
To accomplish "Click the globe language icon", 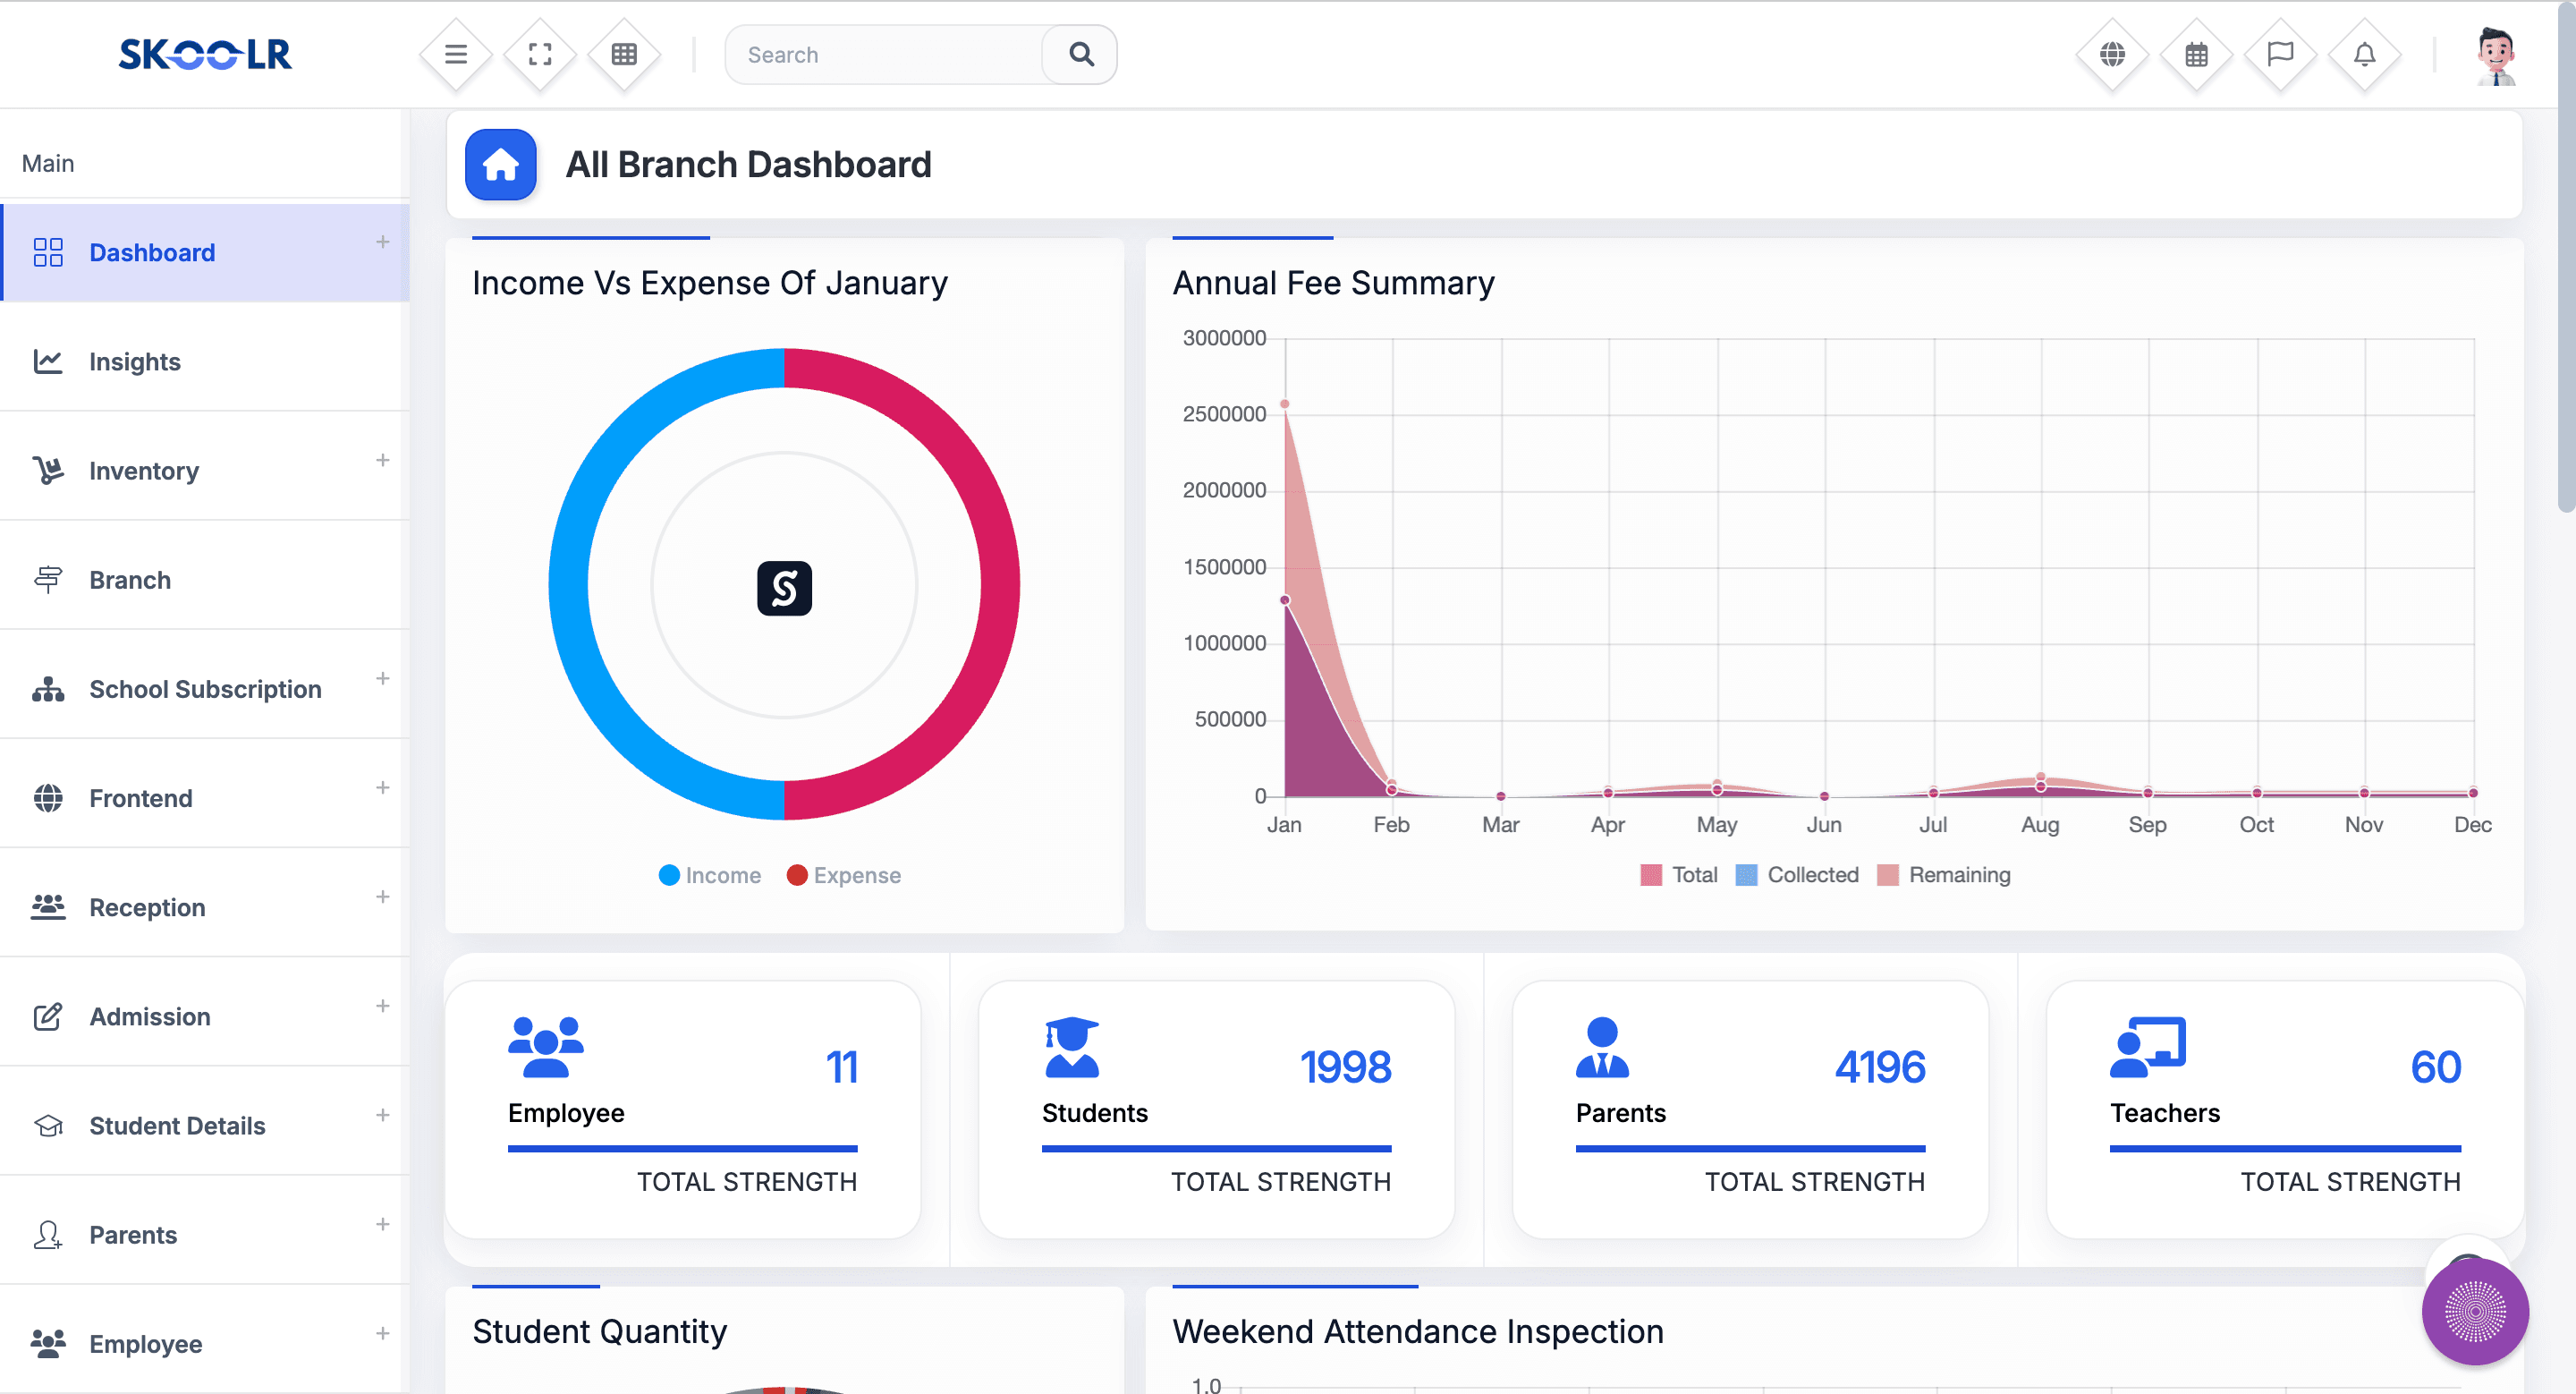I will [x=2112, y=54].
